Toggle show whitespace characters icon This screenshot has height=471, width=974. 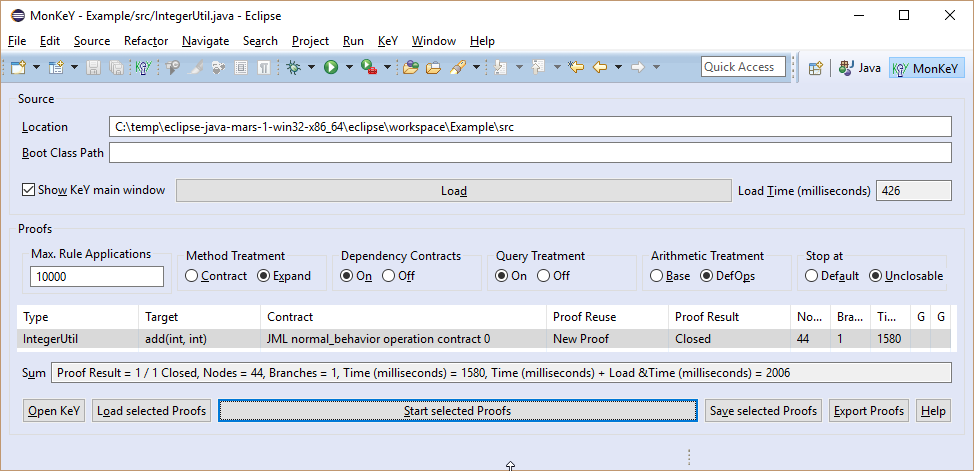point(264,67)
